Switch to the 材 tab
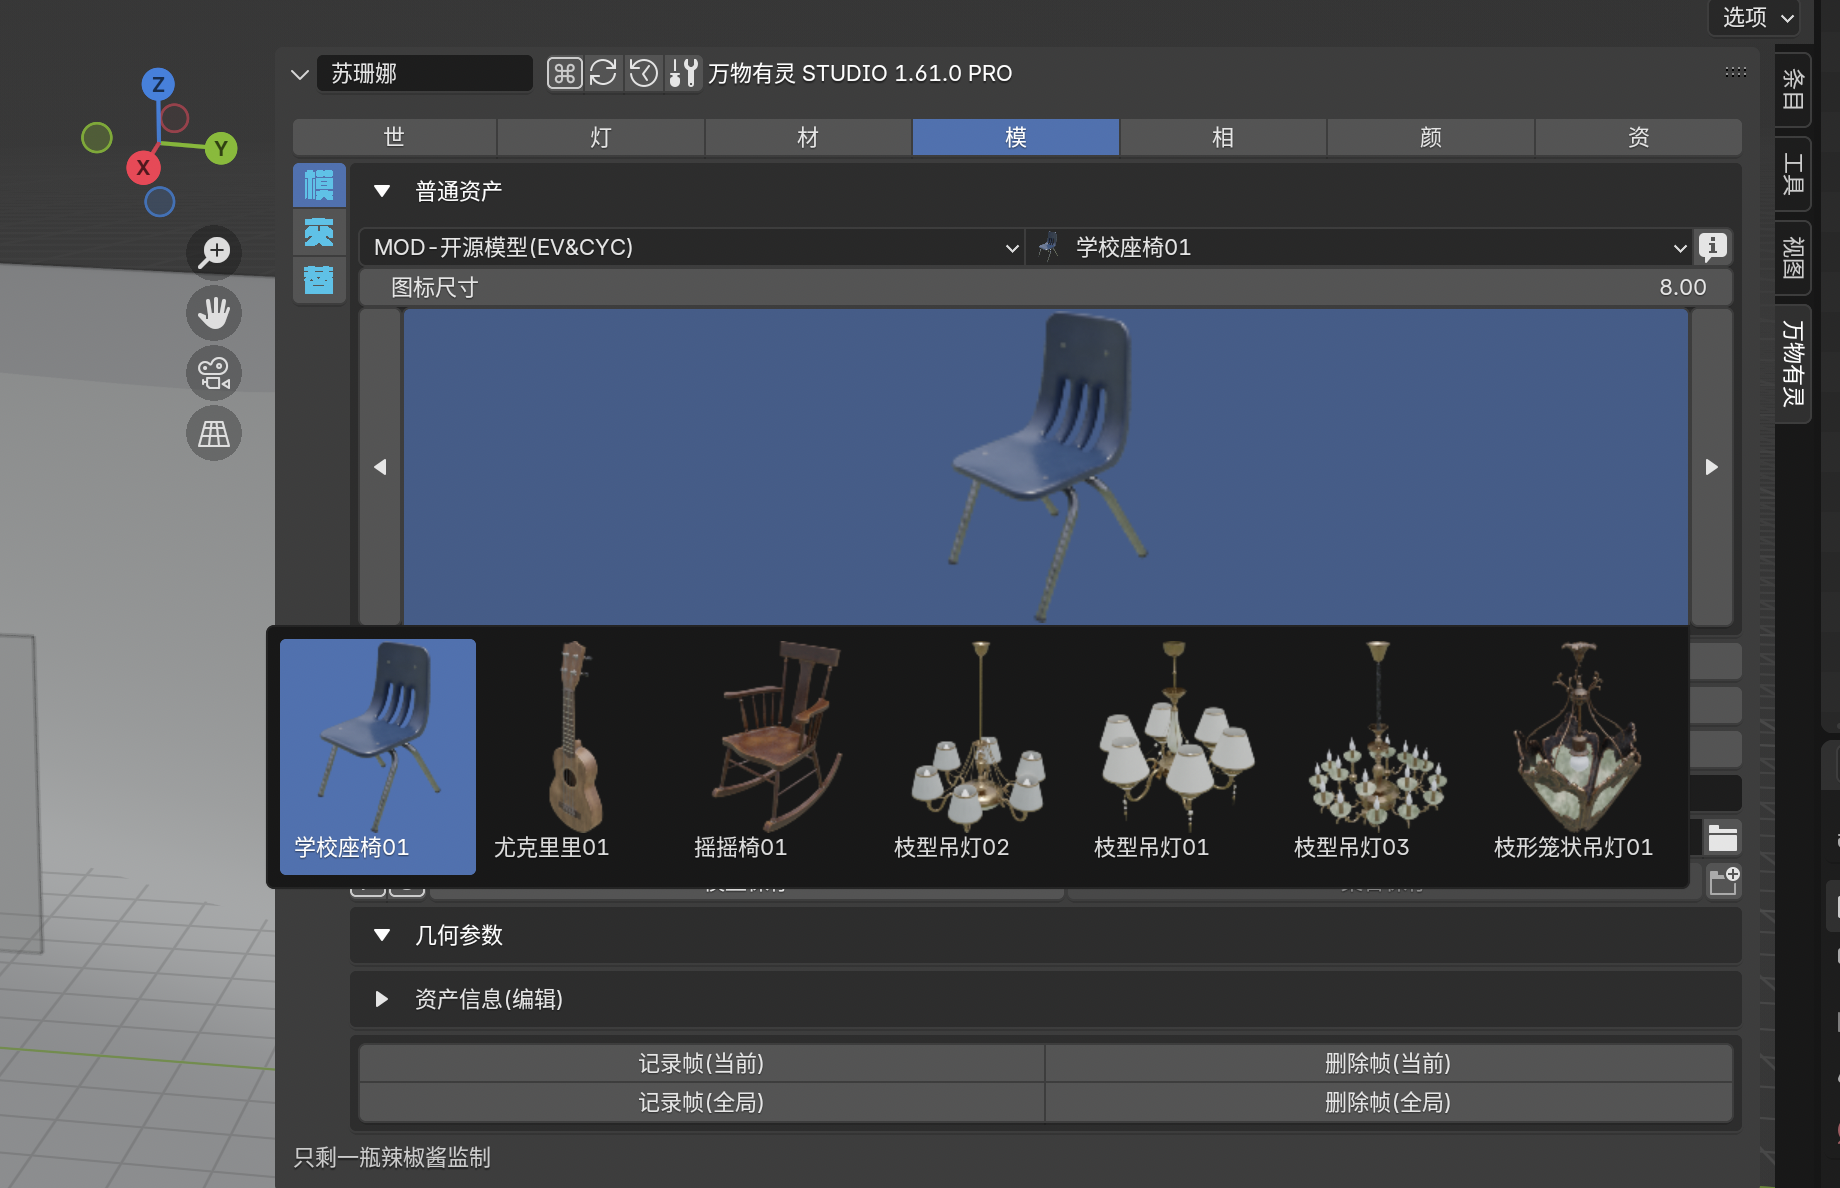The image size is (1840, 1188). click(x=808, y=137)
